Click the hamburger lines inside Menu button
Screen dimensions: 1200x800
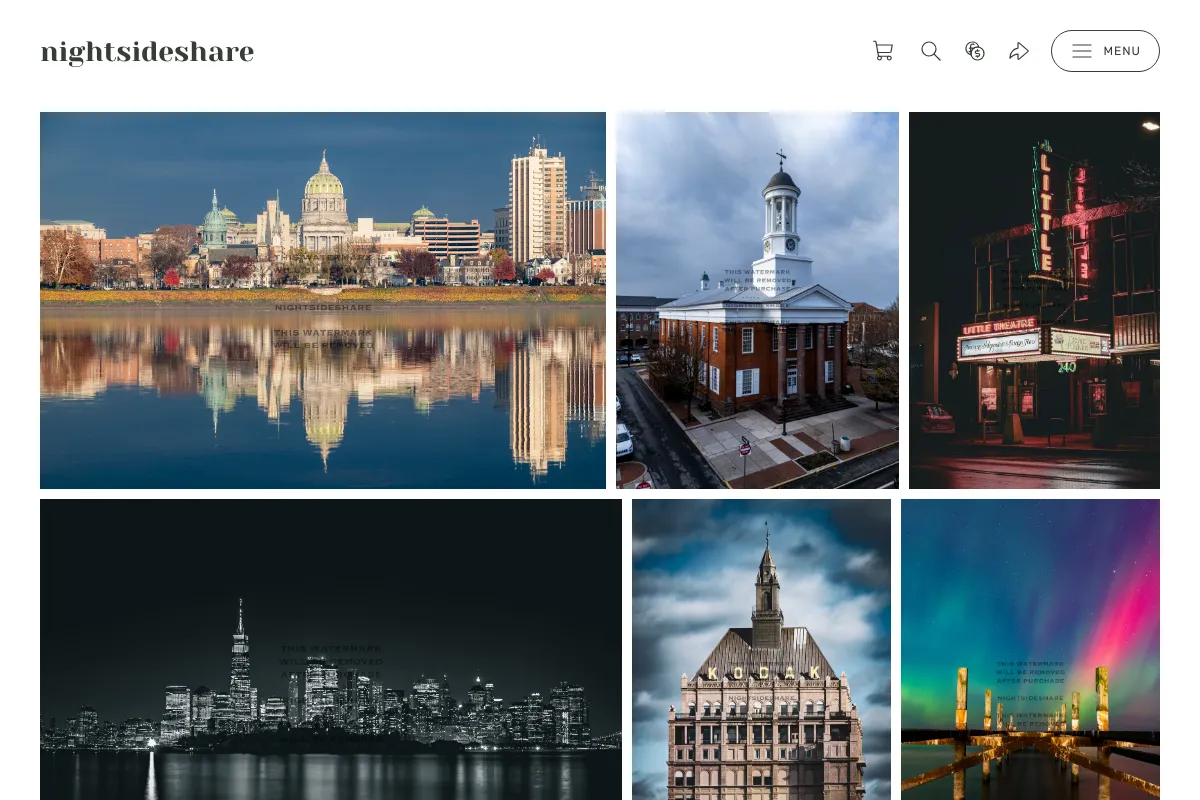point(1082,51)
